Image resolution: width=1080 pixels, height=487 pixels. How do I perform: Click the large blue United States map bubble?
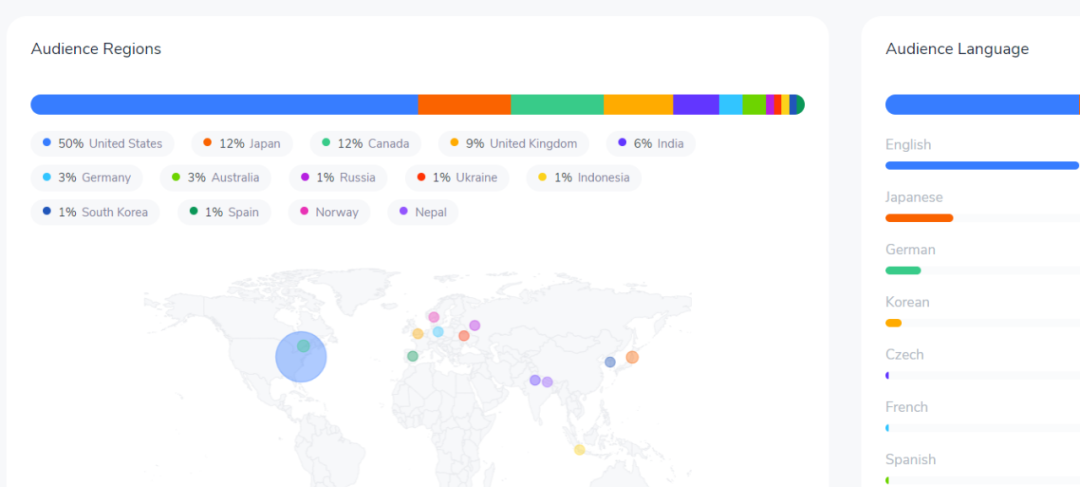(x=301, y=357)
